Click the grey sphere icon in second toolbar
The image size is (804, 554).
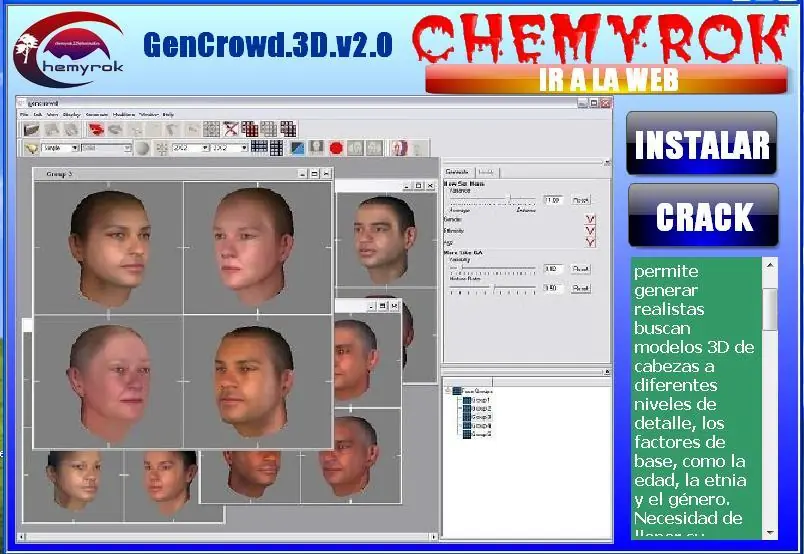point(142,148)
